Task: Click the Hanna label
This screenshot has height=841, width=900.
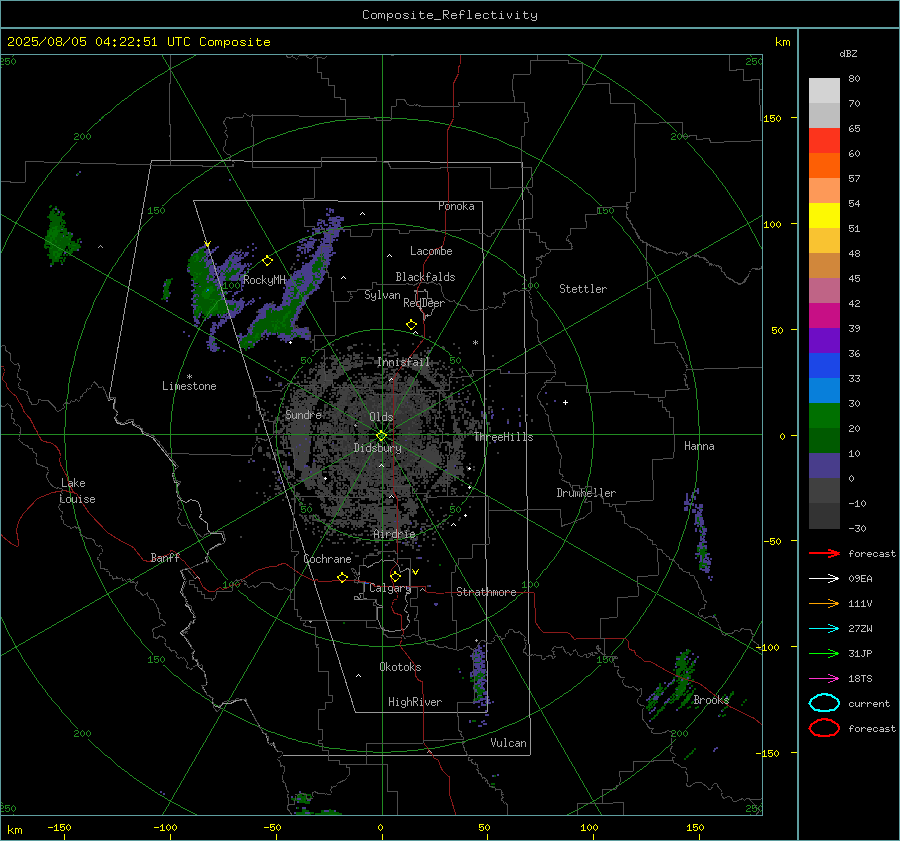Action: [x=699, y=446]
